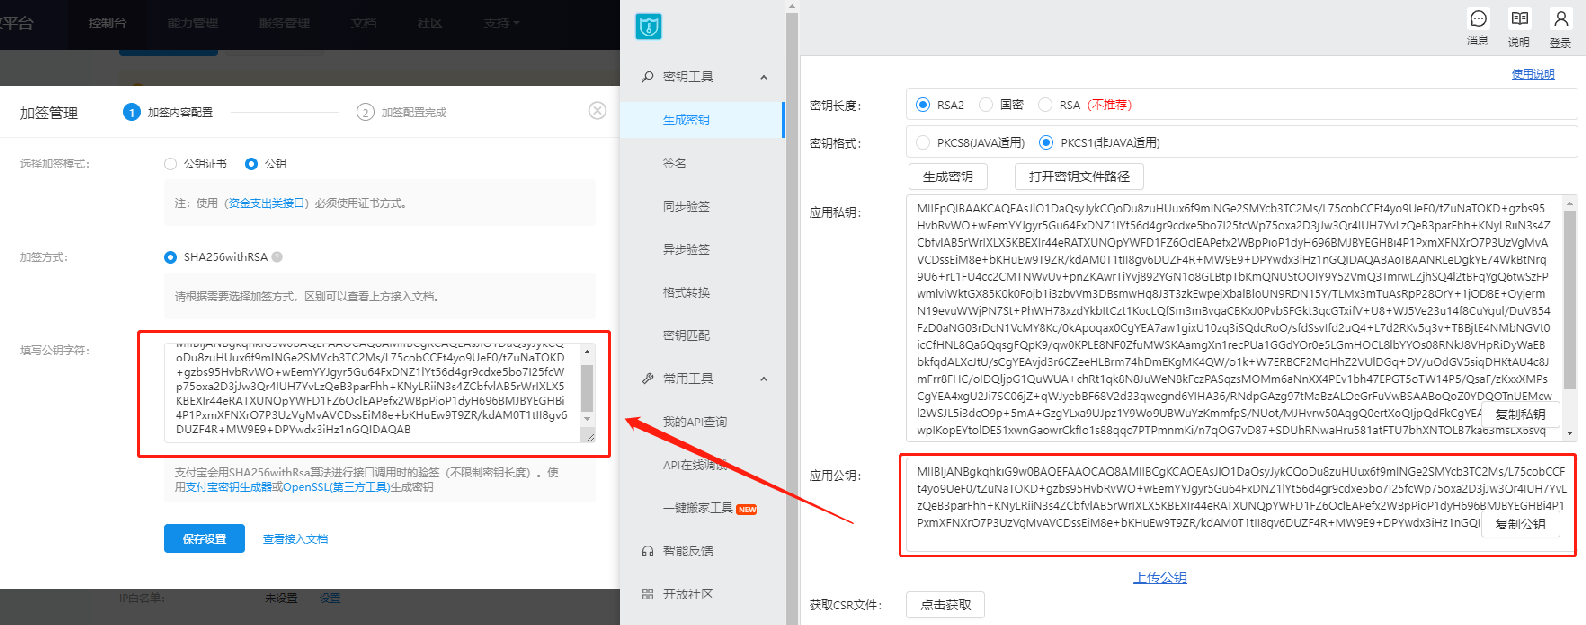Click the help icon beside SHA256withRSA
Image resolution: width=1586 pixels, height=625 pixels.
pos(277,257)
